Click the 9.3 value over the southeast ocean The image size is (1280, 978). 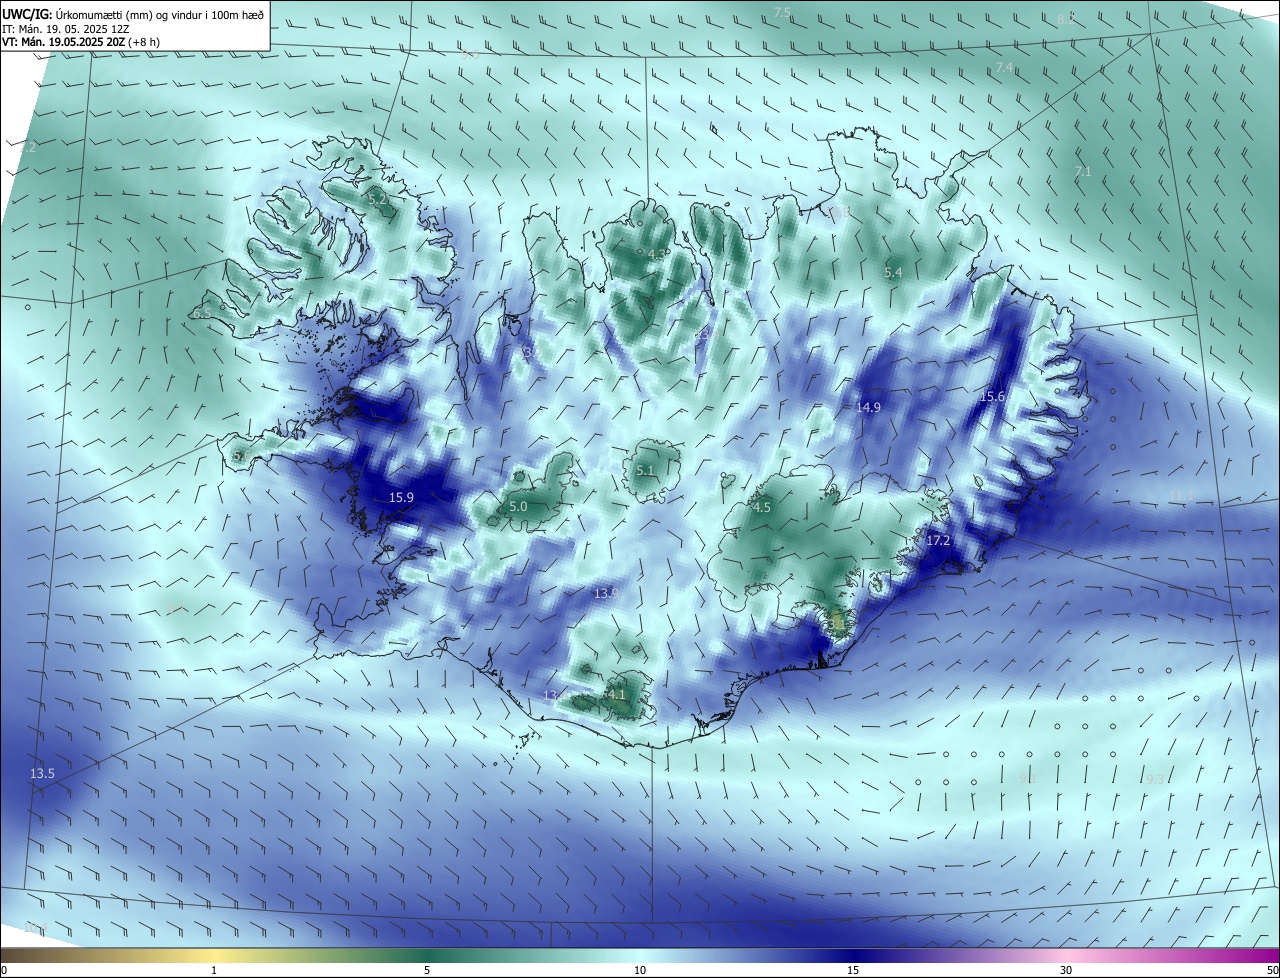(1155, 779)
